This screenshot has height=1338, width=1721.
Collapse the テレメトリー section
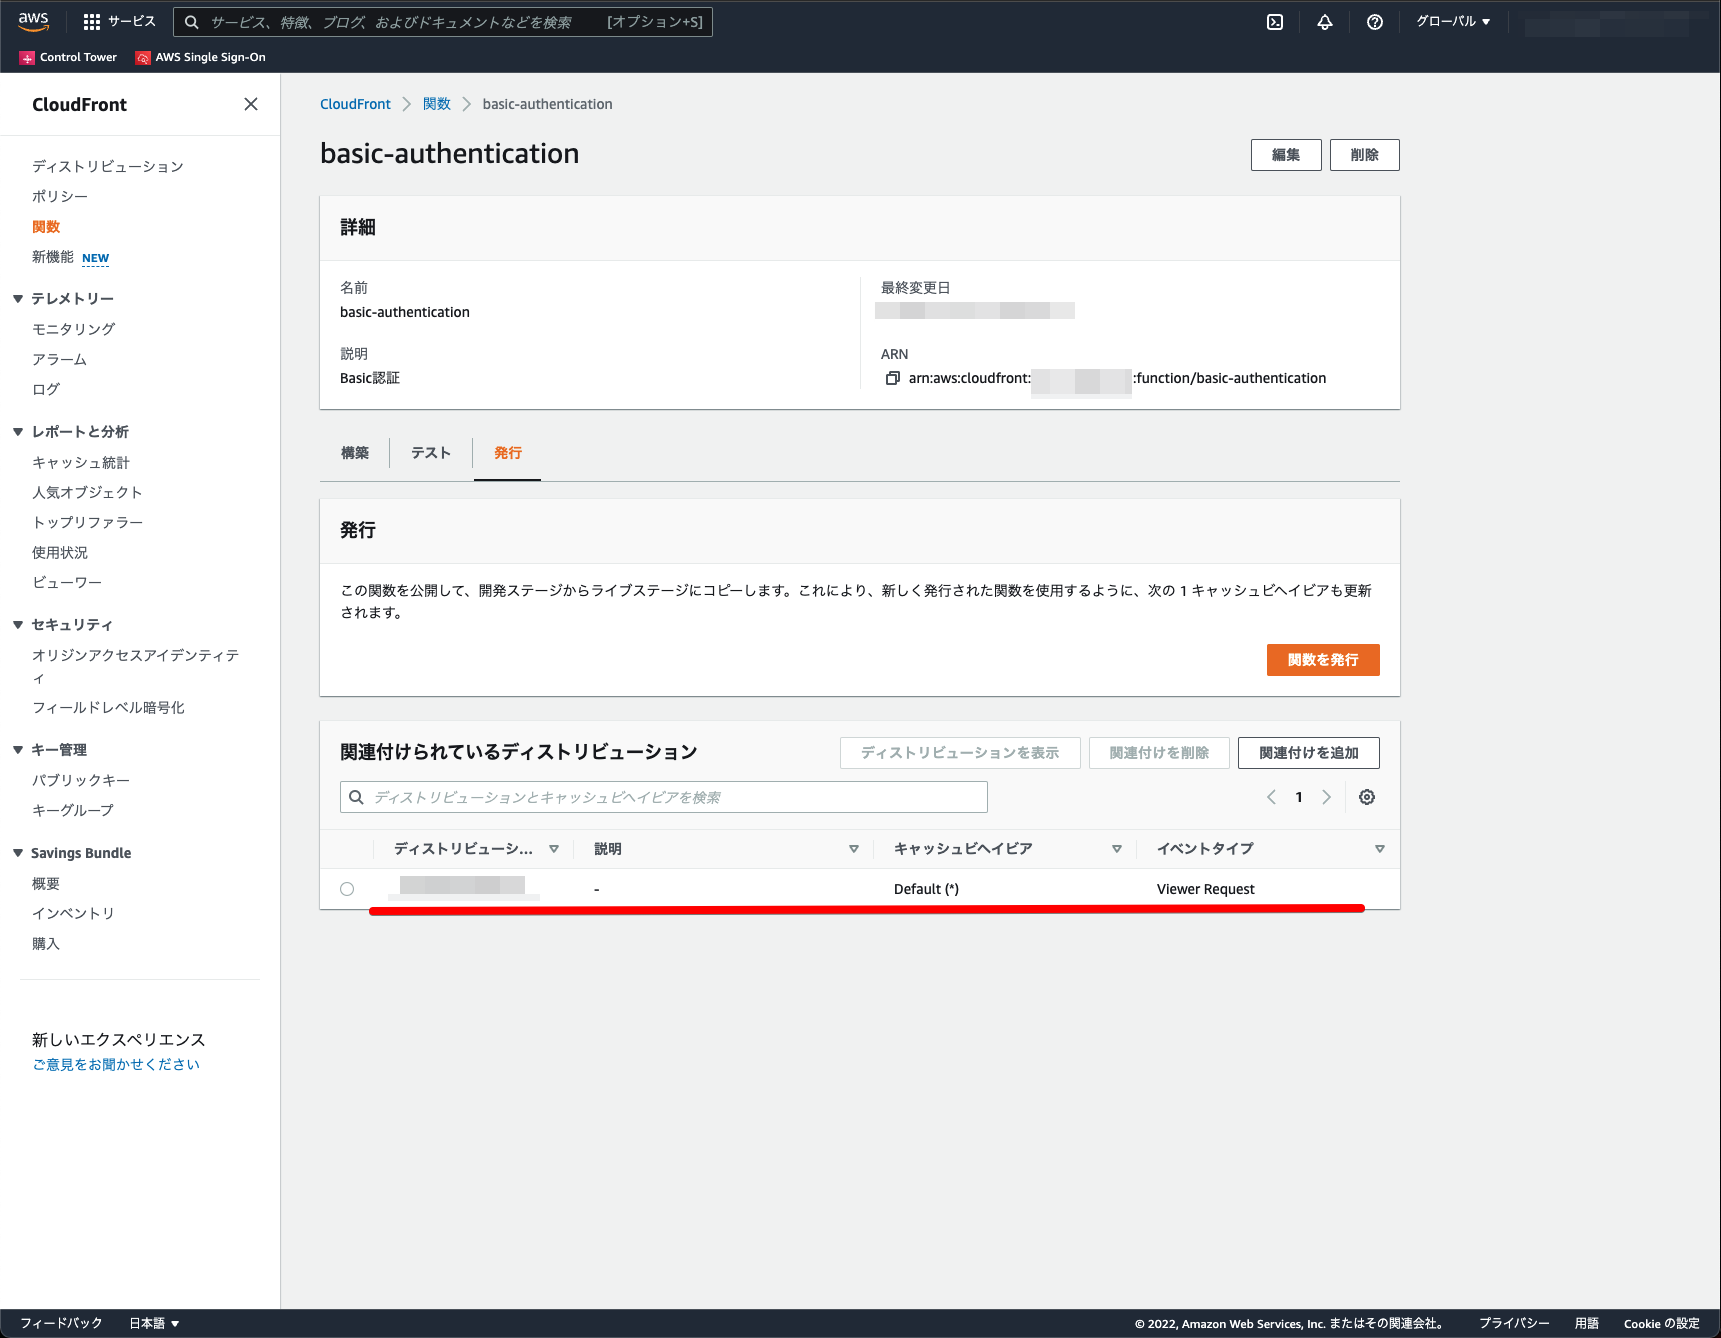tap(18, 299)
